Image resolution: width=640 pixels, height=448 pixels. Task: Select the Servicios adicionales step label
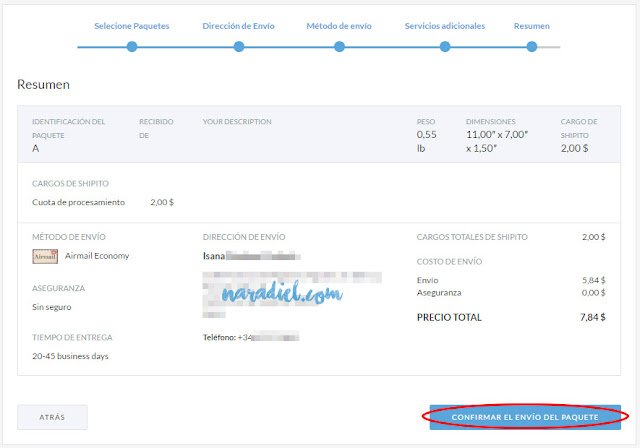click(444, 26)
